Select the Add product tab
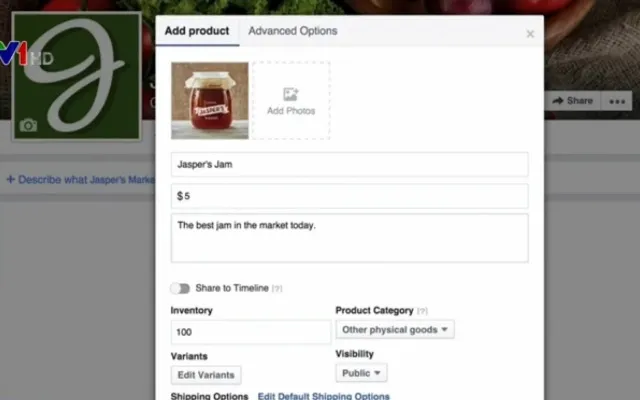 (197, 31)
